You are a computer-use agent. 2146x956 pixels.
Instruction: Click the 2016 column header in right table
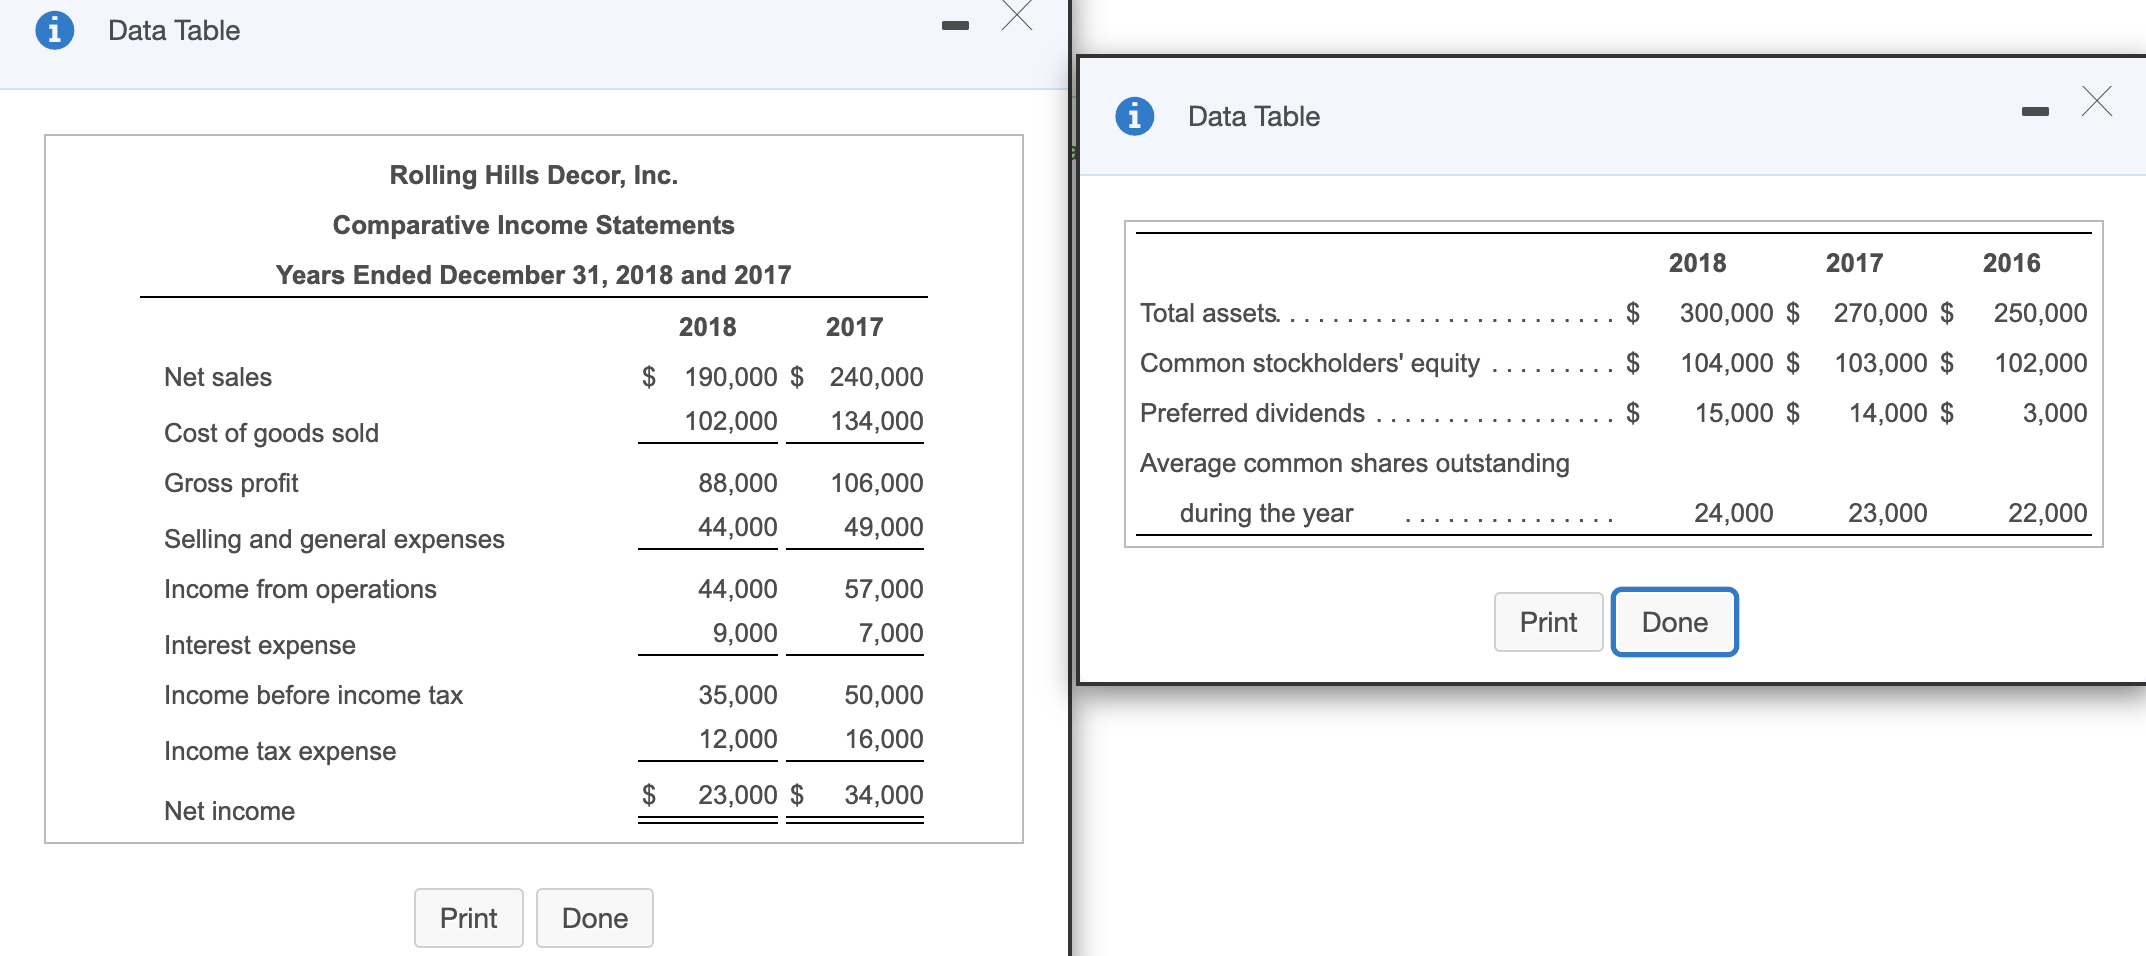pyautogui.click(x=2011, y=263)
